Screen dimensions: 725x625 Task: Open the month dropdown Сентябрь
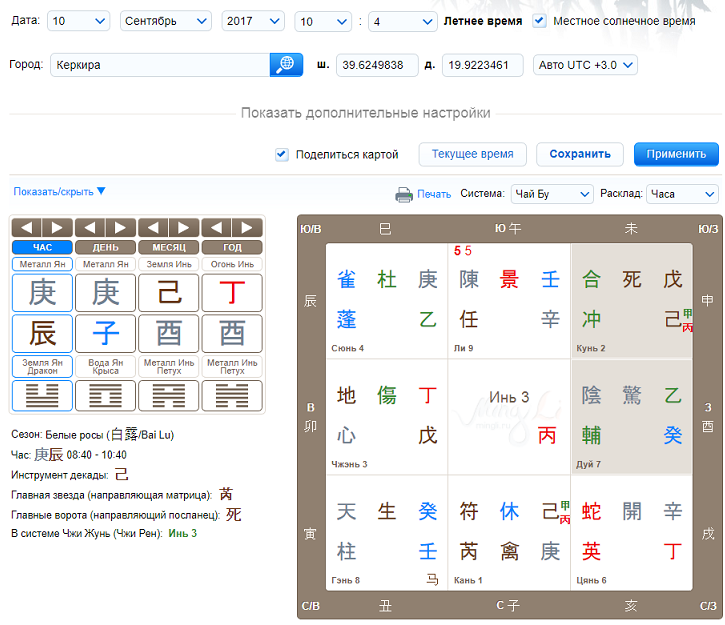point(166,21)
